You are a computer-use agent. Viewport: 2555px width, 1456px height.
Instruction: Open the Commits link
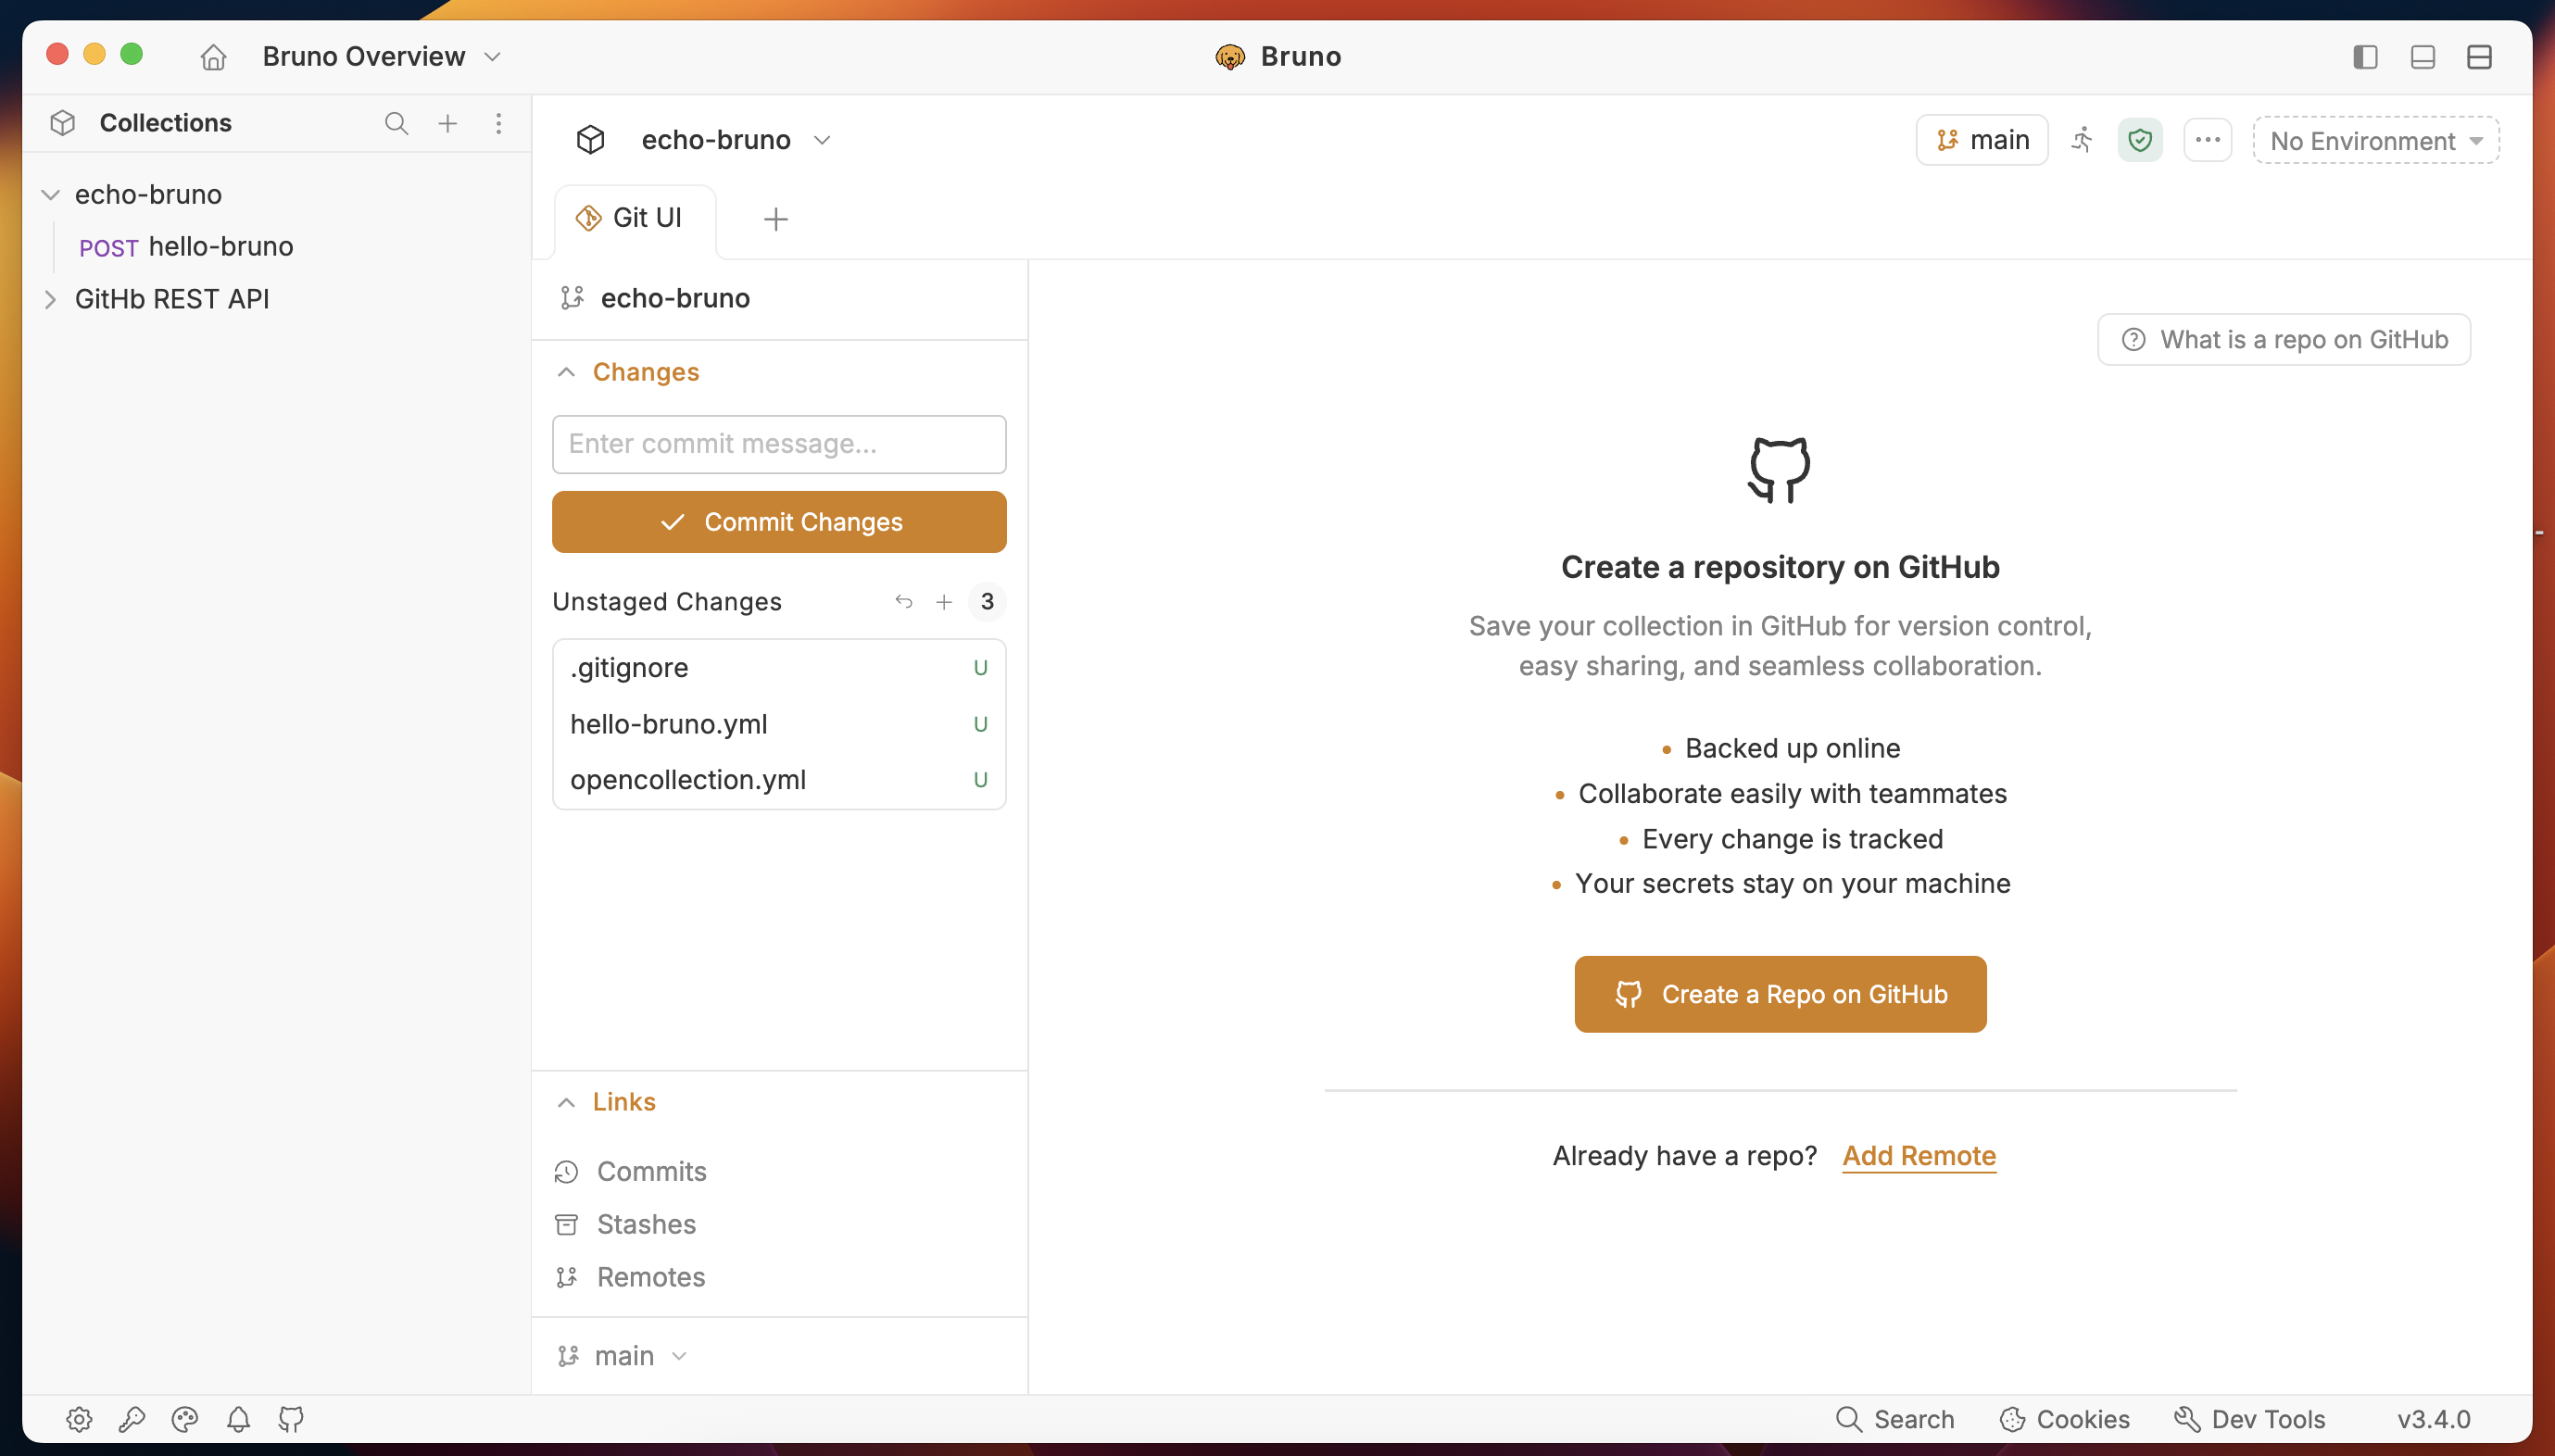(x=630, y=1172)
